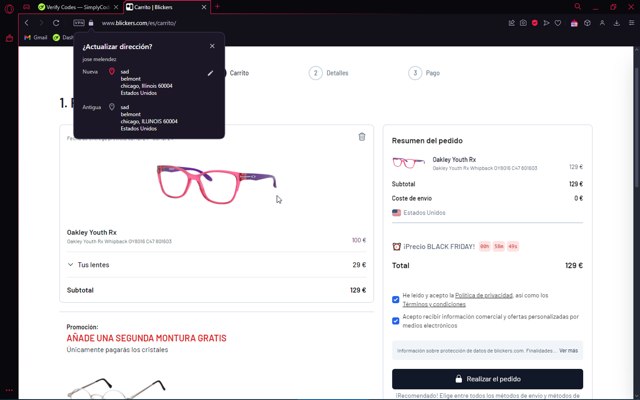Take a snapshot with camera icon
This screenshot has width=640, height=400.
coord(523,23)
